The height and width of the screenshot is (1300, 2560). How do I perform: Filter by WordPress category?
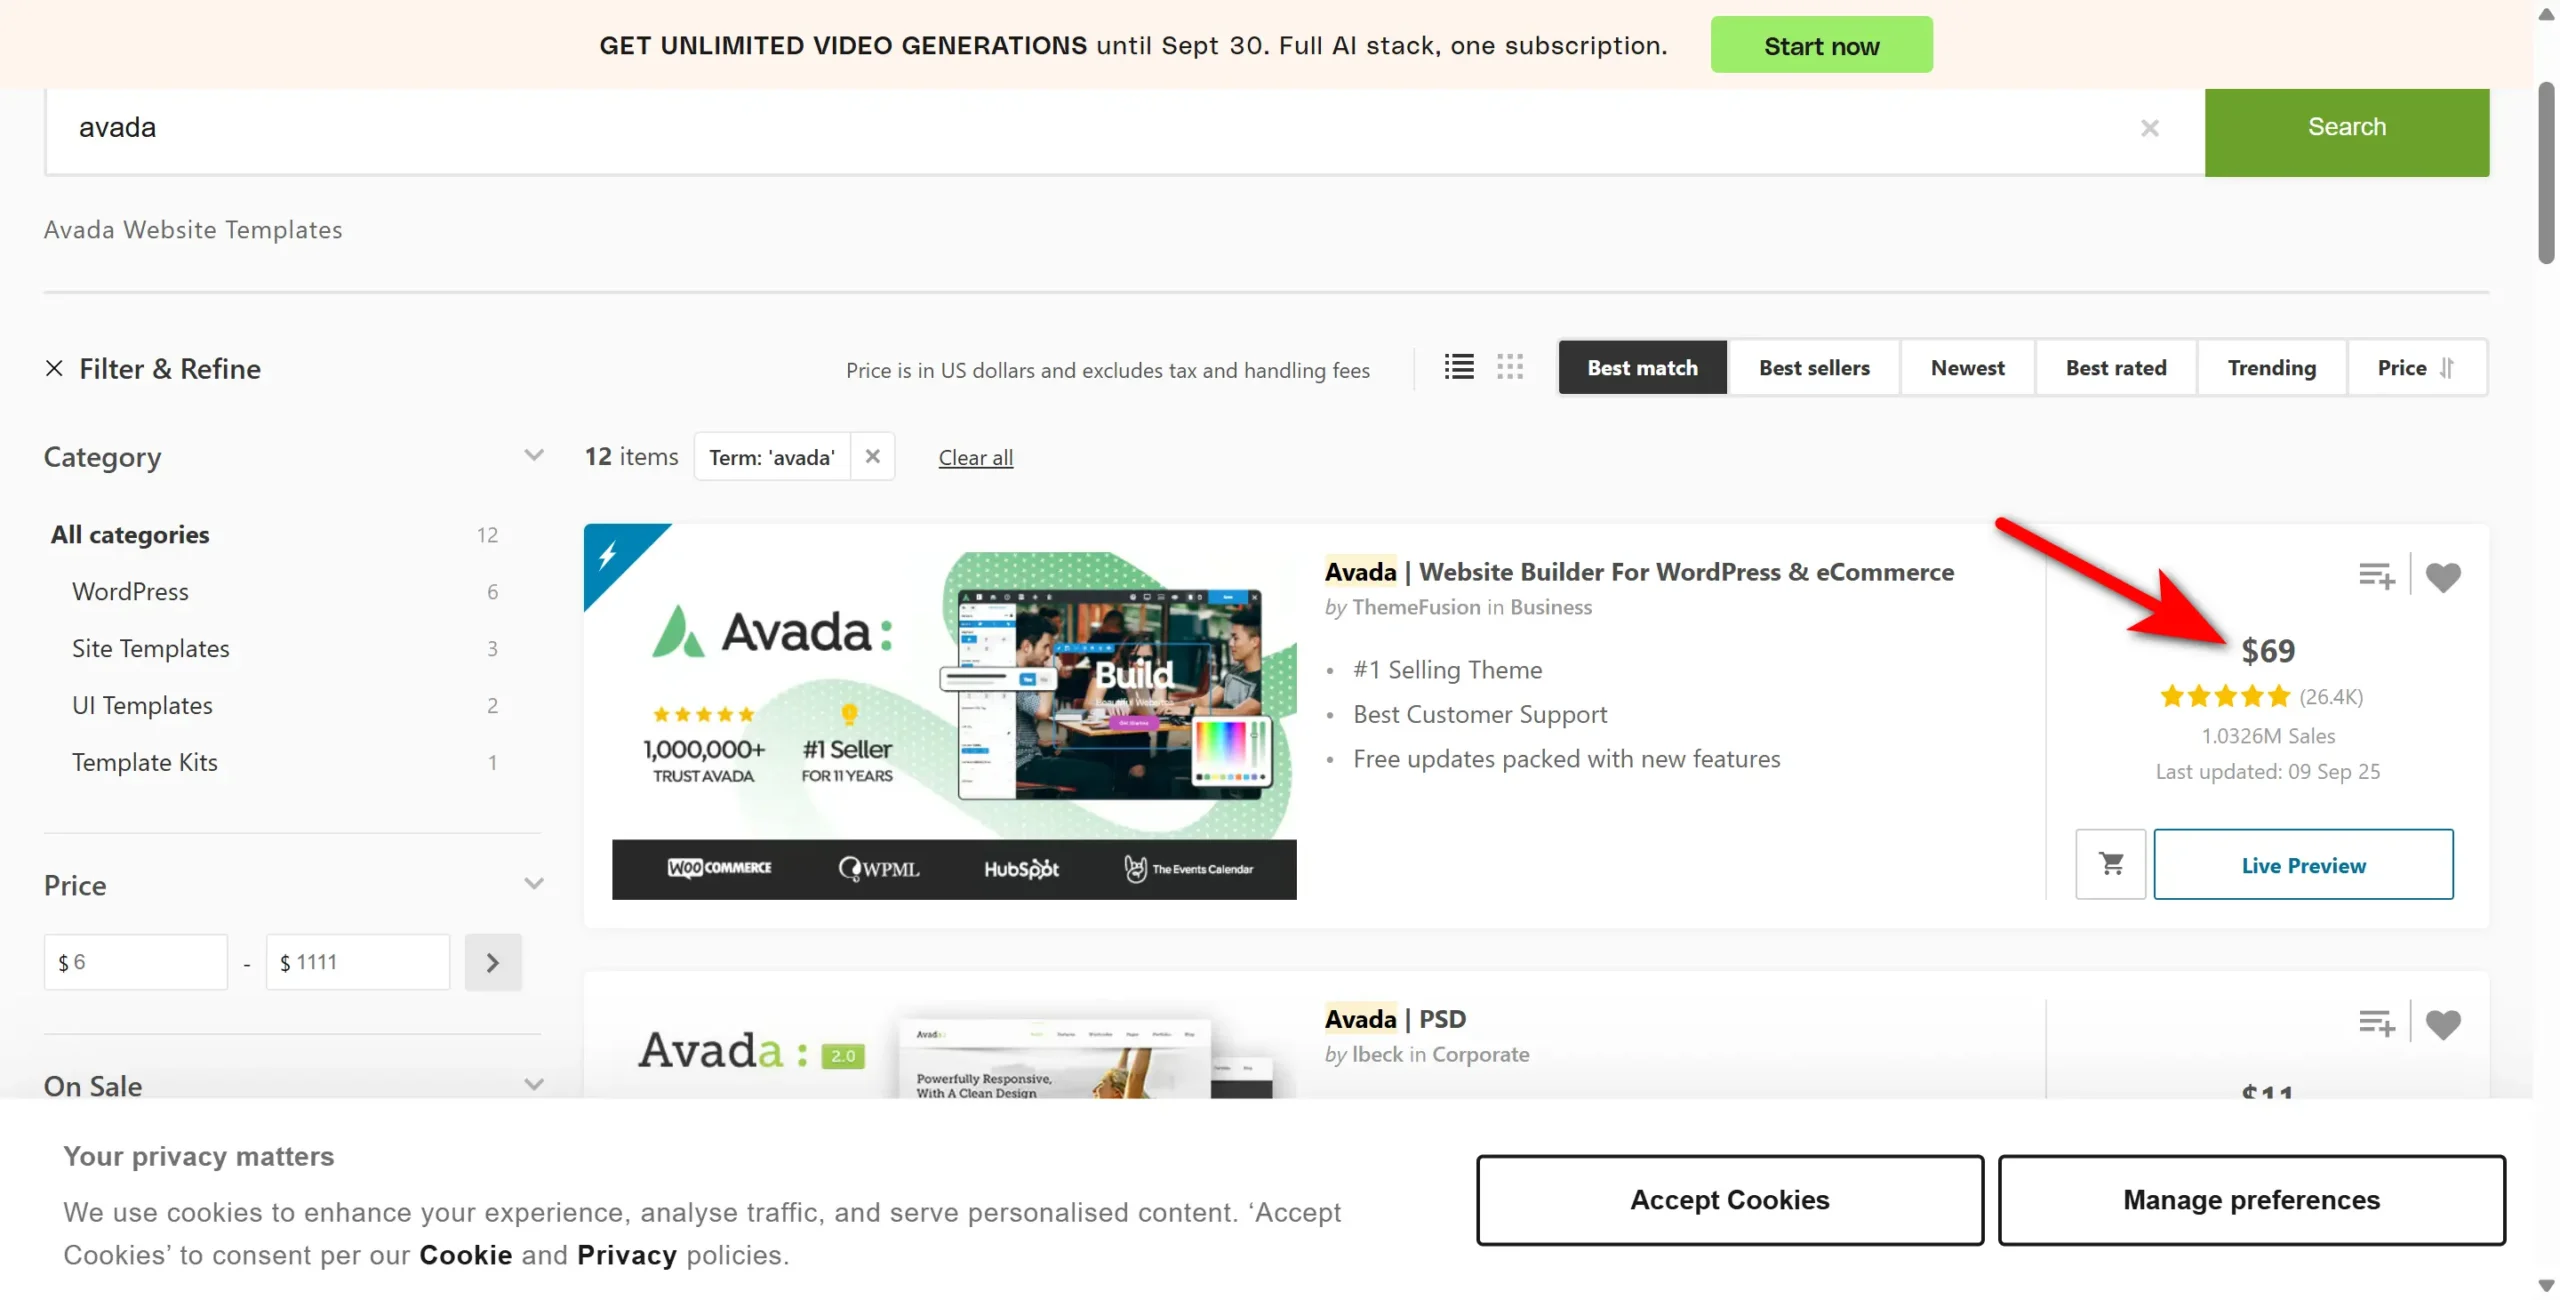coord(130,591)
